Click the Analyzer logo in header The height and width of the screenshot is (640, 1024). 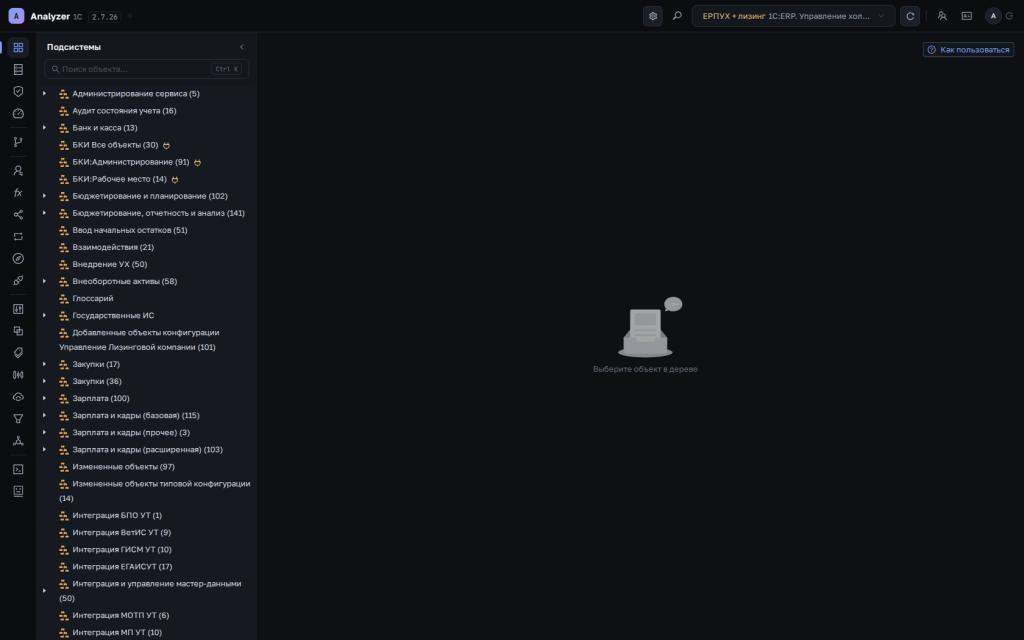(16, 16)
